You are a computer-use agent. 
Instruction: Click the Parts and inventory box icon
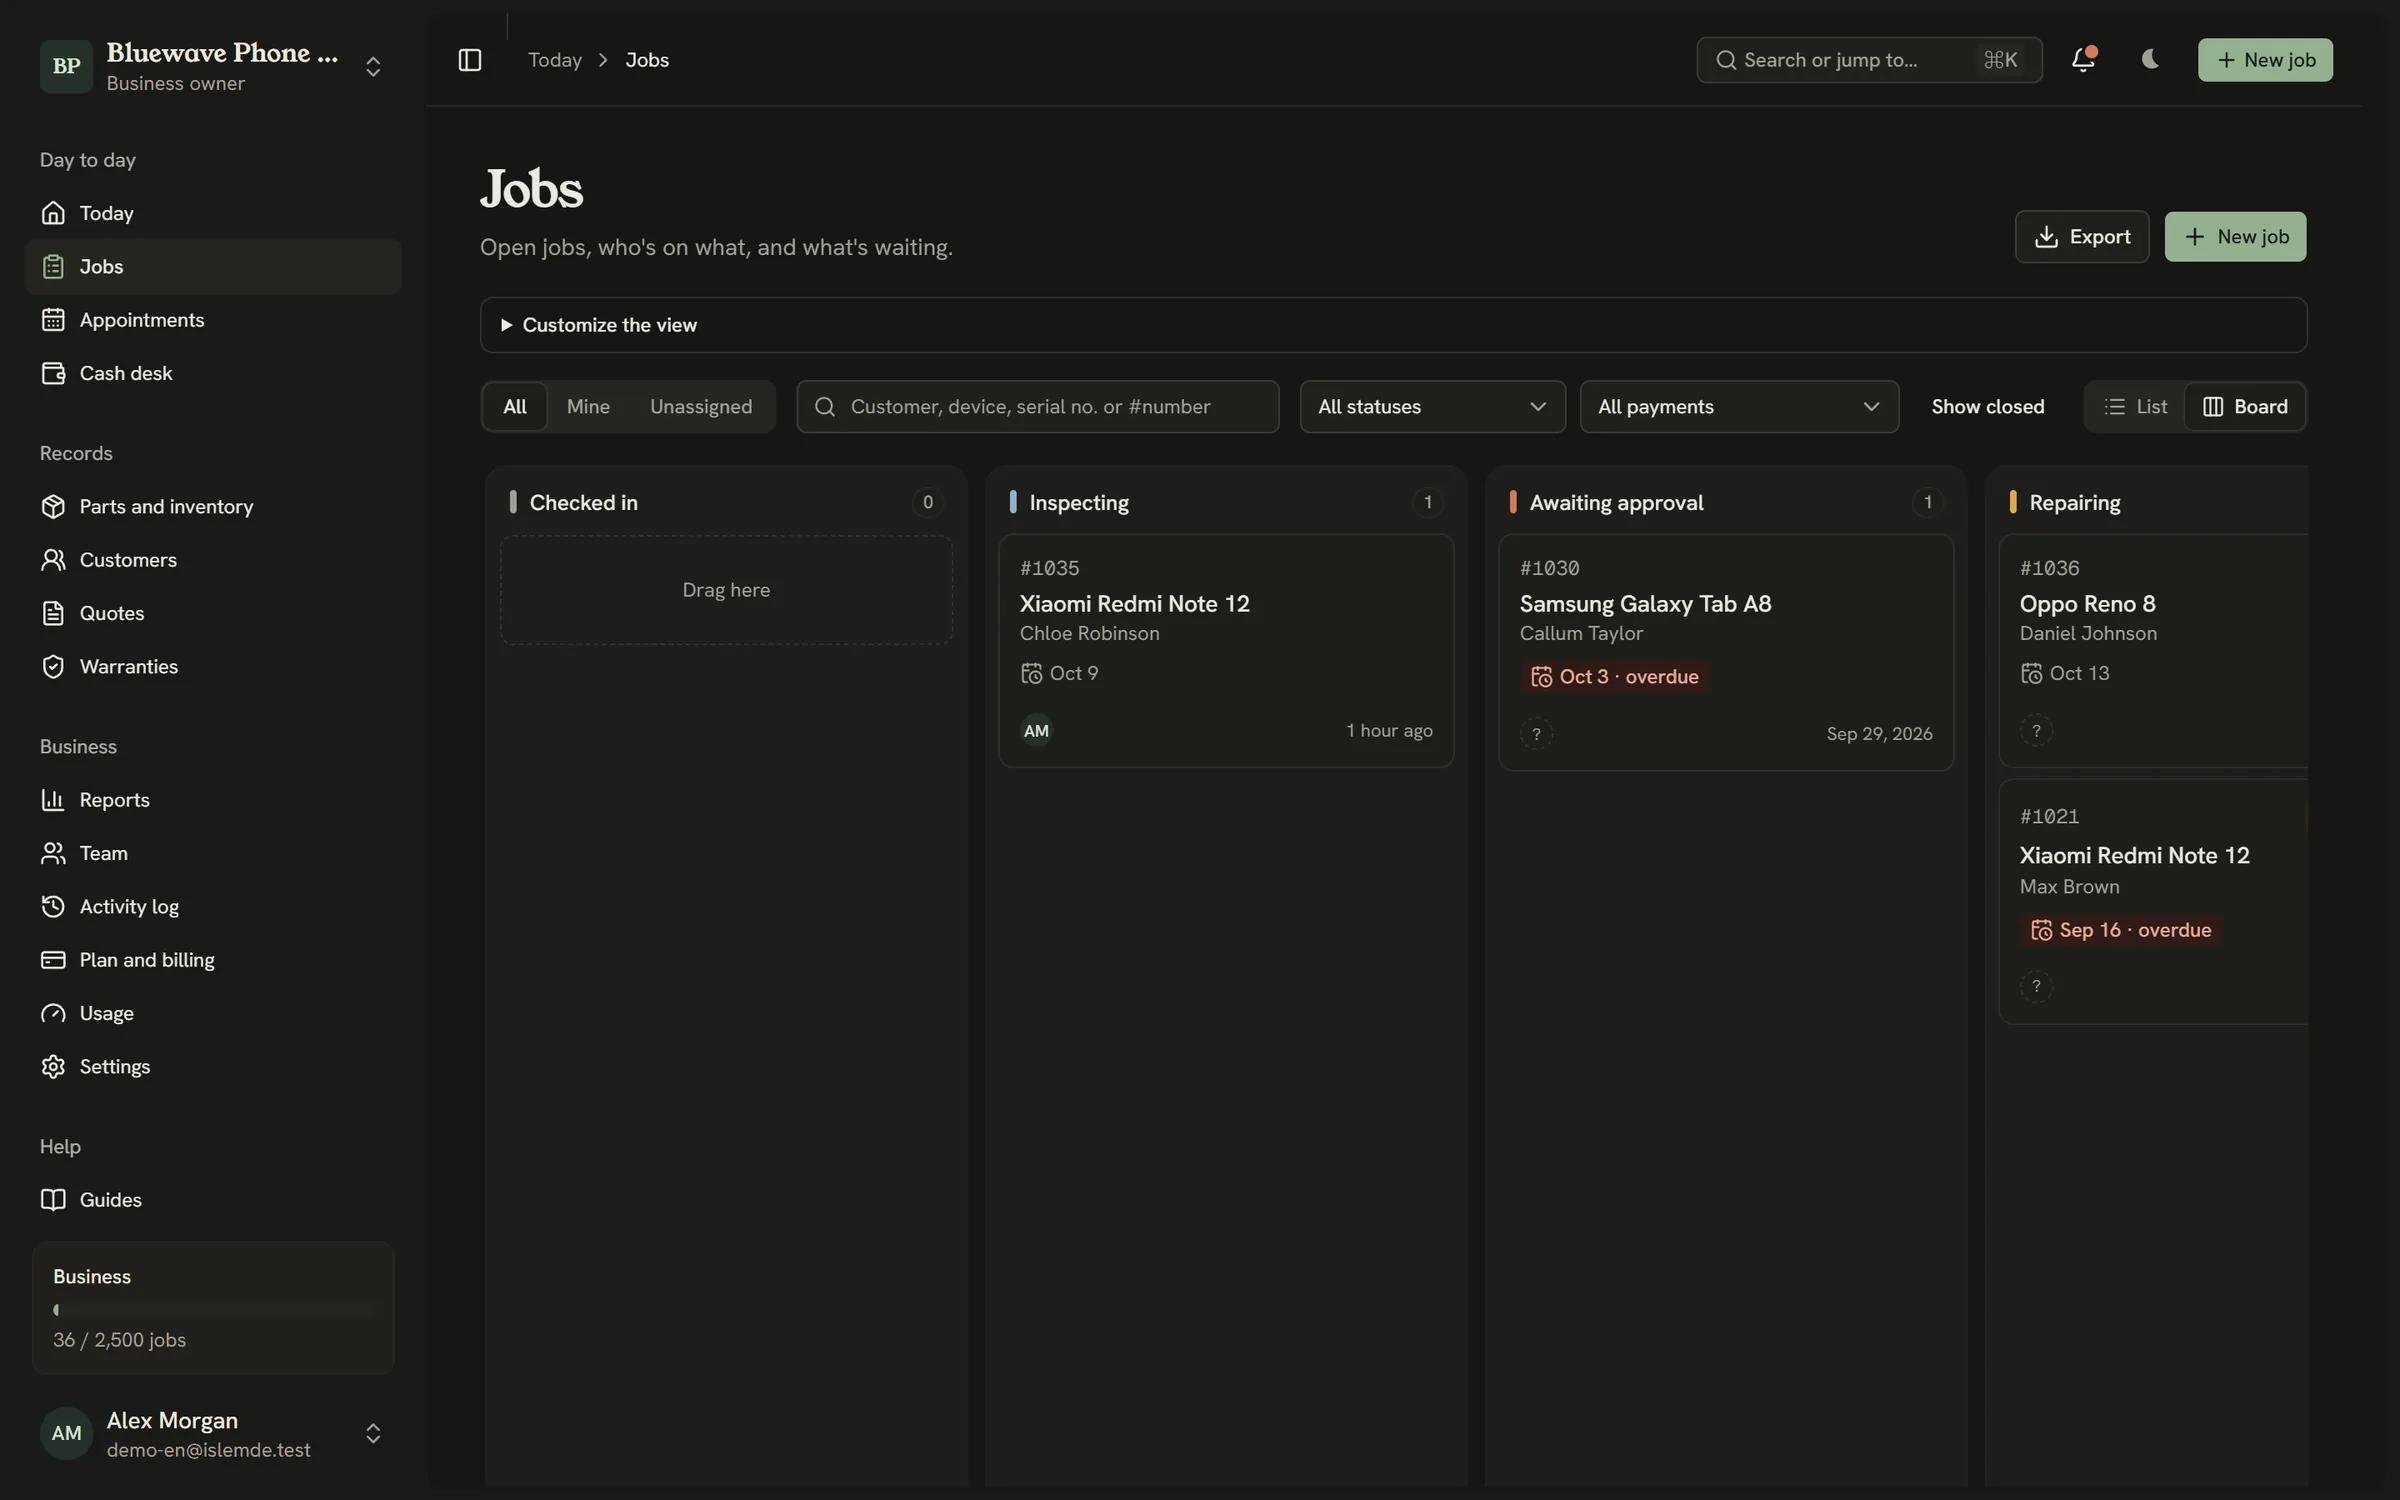pyautogui.click(x=53, y=506)
